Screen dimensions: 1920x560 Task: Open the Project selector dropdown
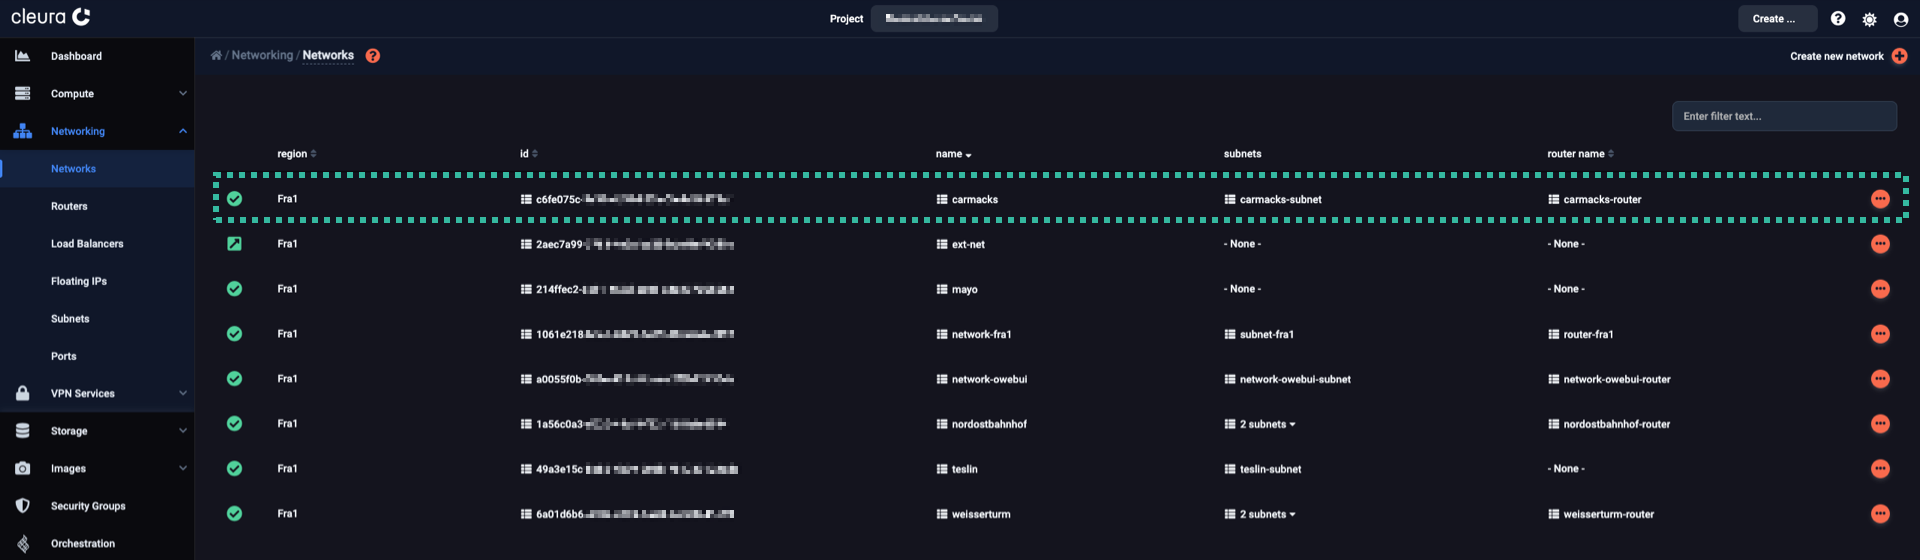tap(934, 19)
